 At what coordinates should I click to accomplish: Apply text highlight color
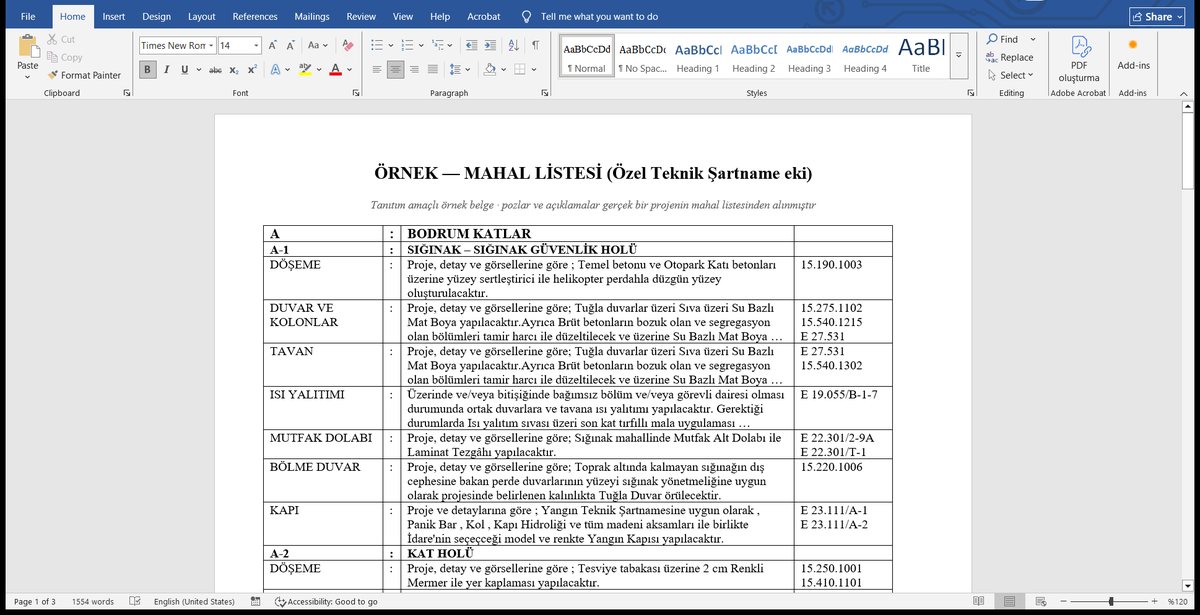[304, 69]
